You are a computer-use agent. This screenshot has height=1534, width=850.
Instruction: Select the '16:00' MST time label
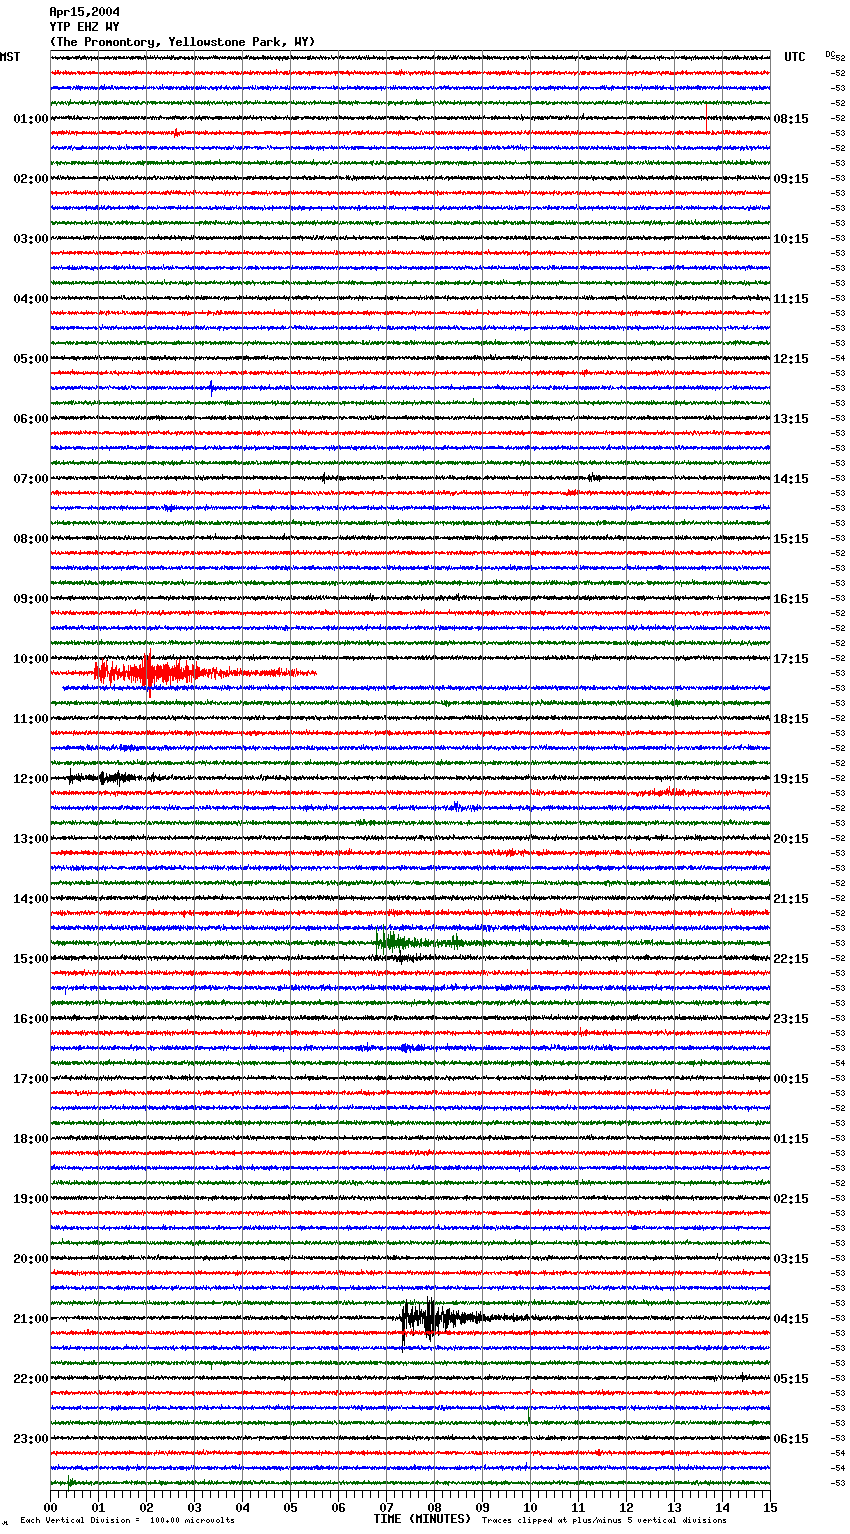[30, 1019]
